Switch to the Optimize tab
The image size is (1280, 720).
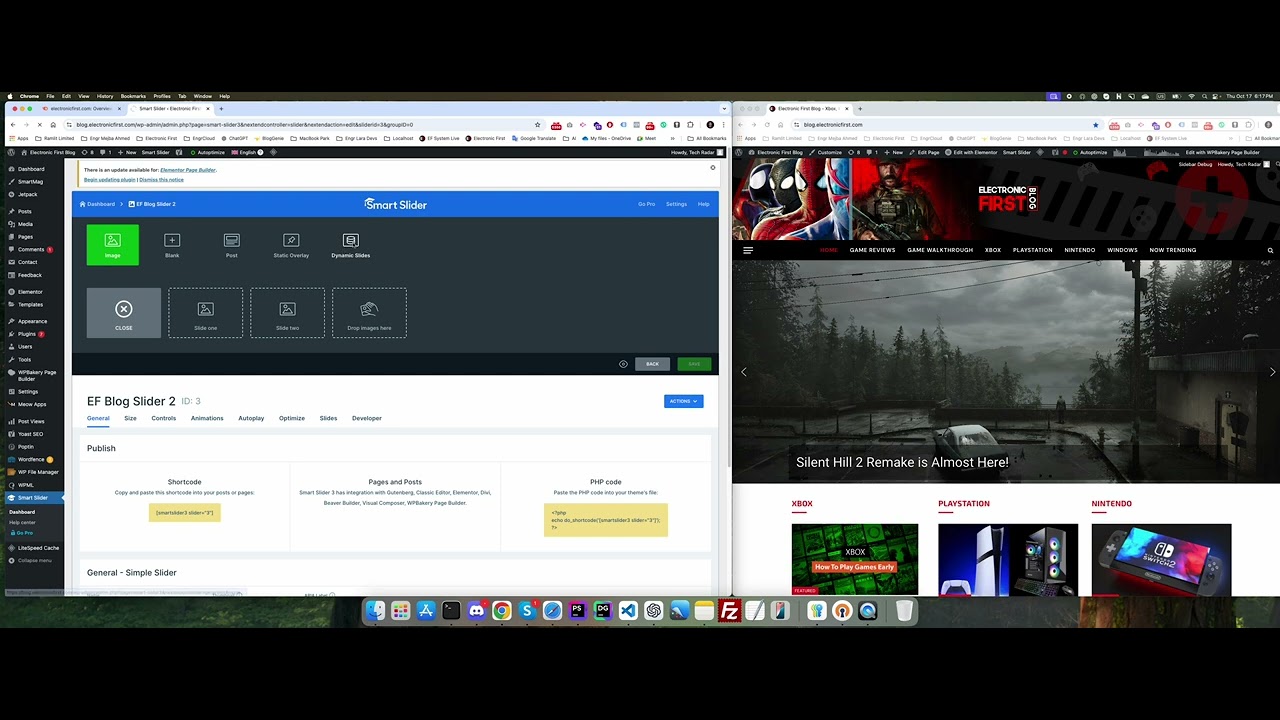pos(292,418)
